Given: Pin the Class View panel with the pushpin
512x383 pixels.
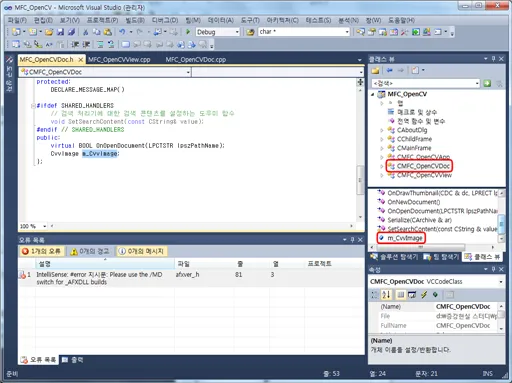Looking at the screenshot, I should (x=494, y=59).
